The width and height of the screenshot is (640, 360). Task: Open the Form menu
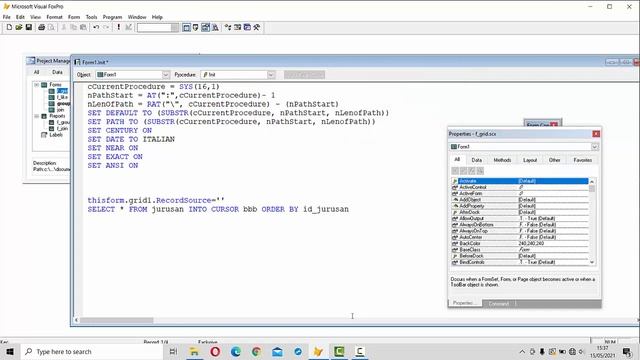(x=74, y=17)
